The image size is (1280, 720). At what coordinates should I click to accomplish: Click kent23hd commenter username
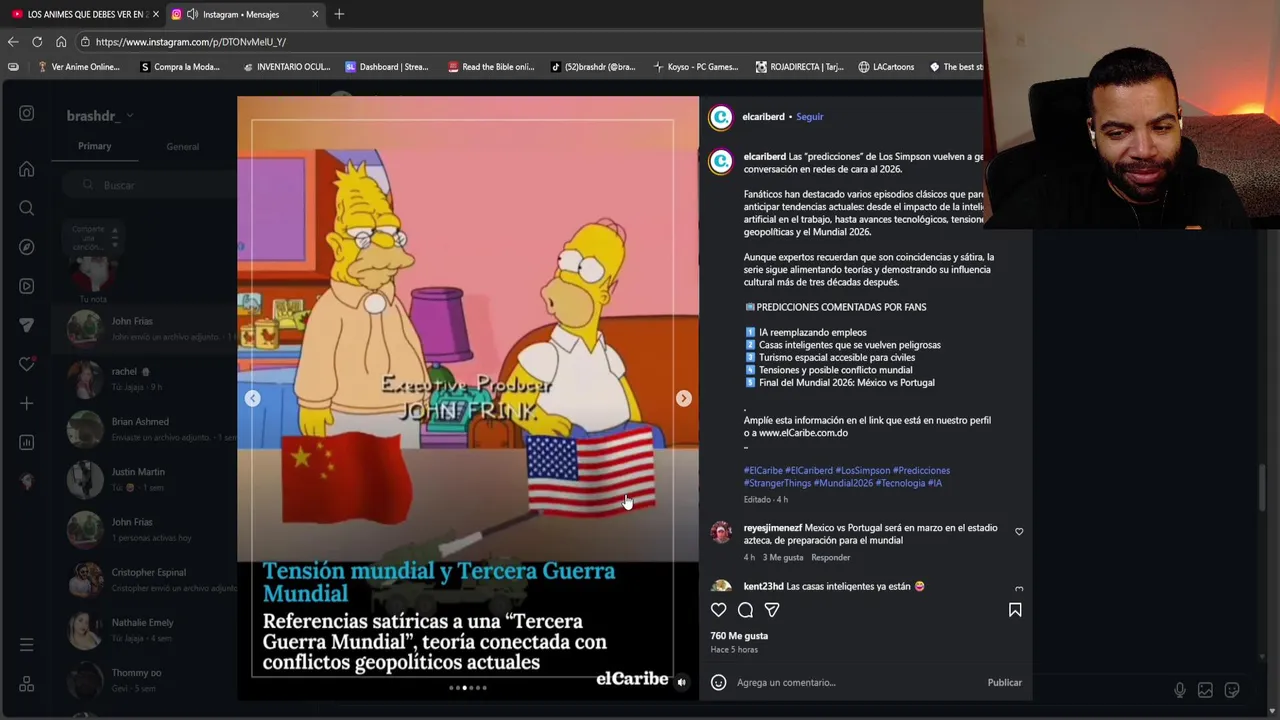pos(764,586)
